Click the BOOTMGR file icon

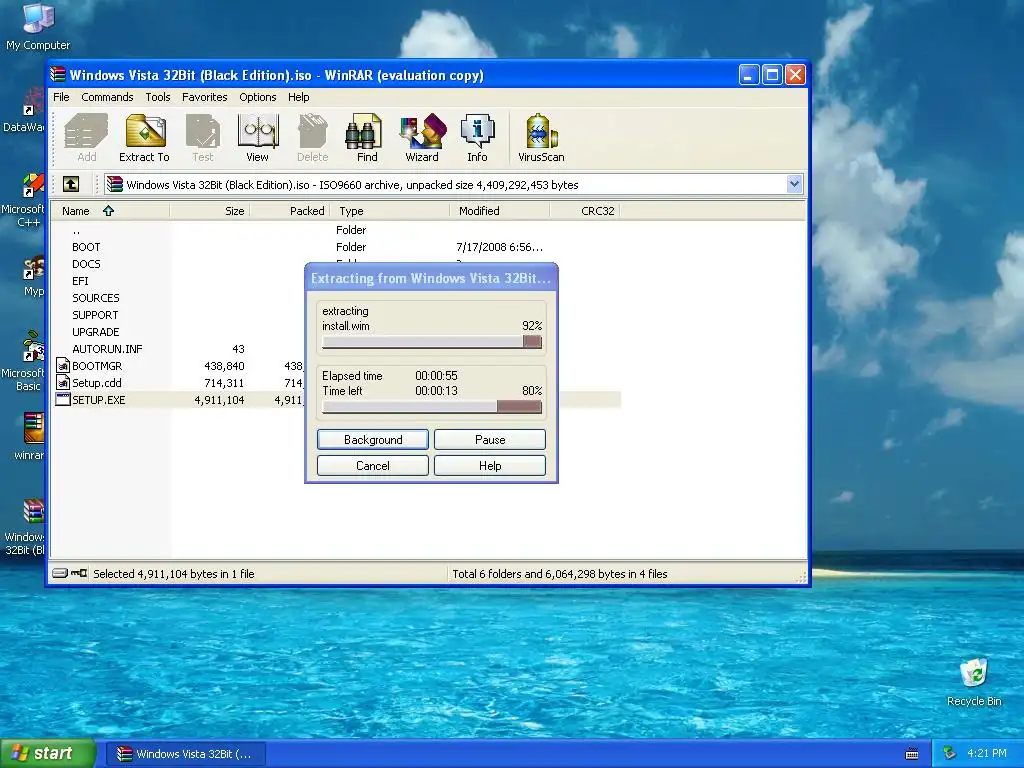(63, 366)
